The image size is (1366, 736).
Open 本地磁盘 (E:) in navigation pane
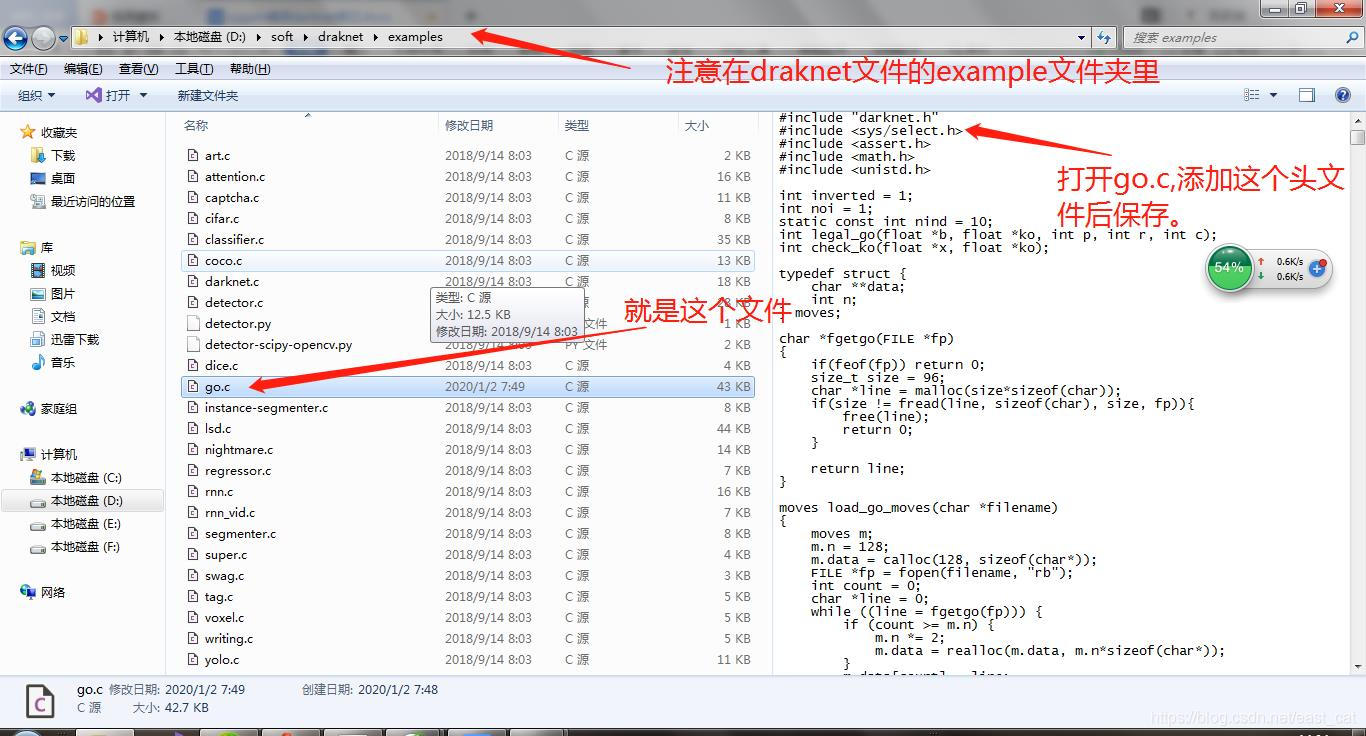pos(86,523)
